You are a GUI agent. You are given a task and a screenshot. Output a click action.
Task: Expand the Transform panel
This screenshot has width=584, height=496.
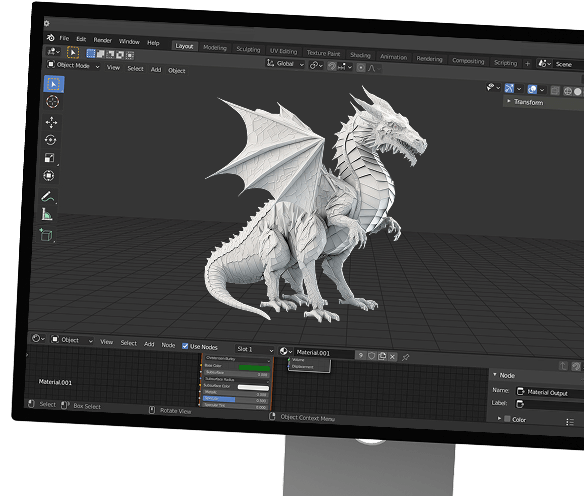point(544,102)
